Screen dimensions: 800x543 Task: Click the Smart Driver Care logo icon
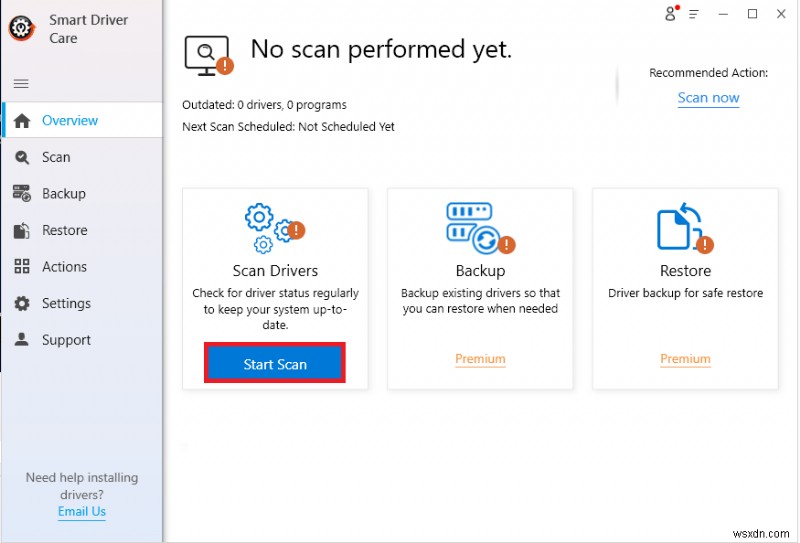tap(20, 29)
